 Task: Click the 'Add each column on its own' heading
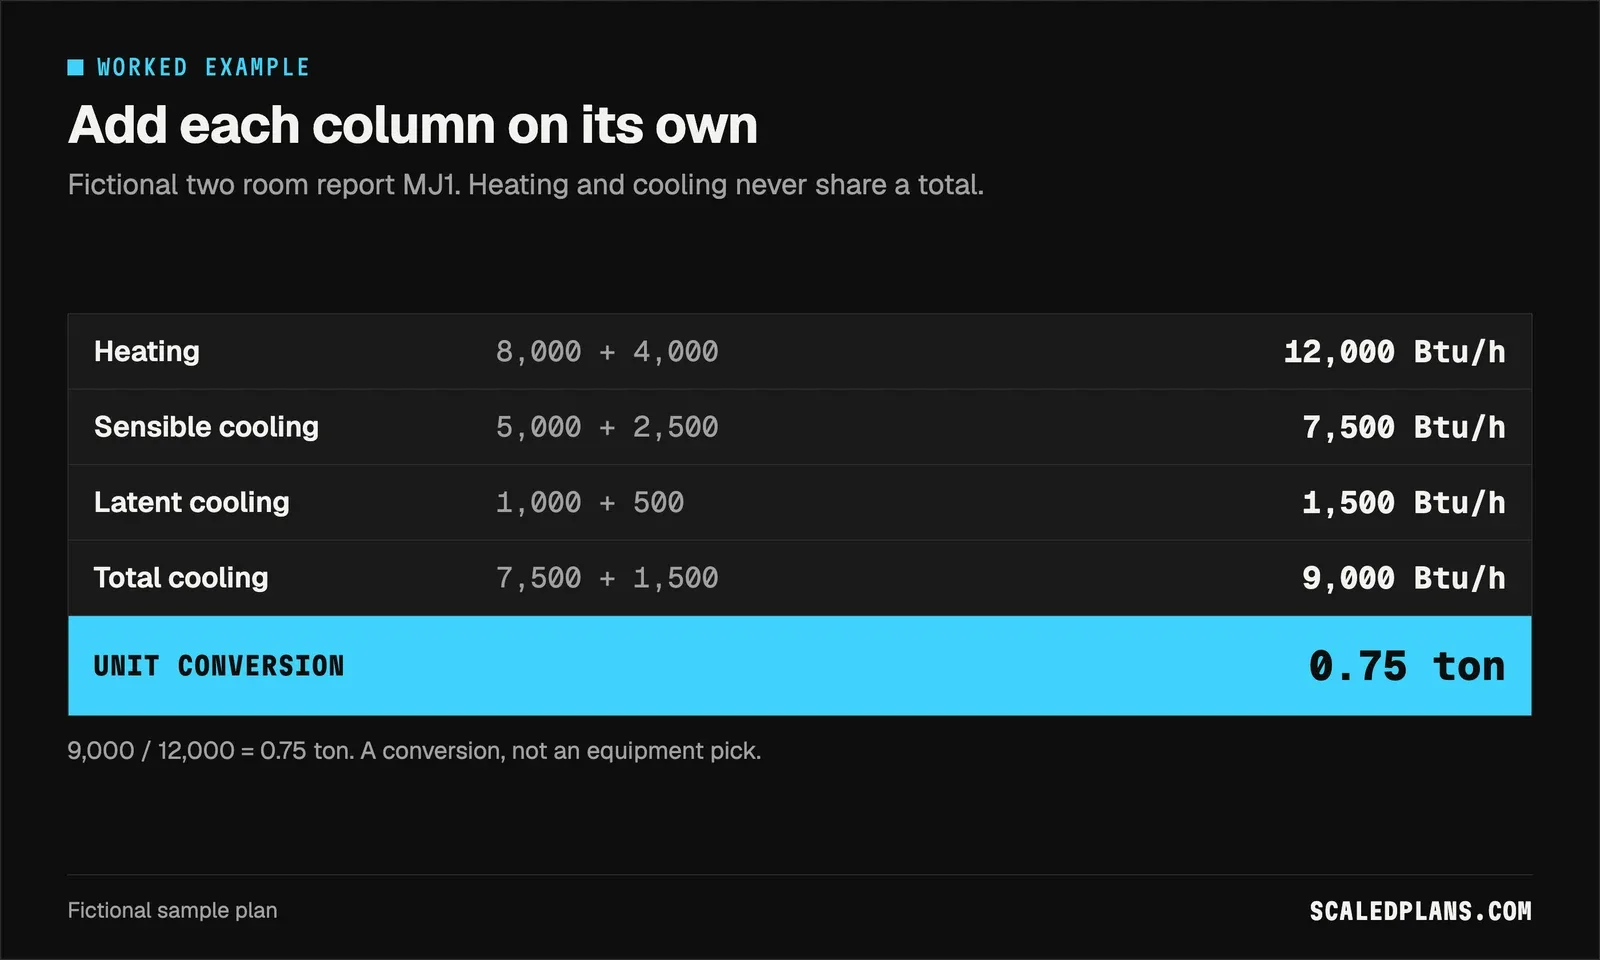coord(412,125)
